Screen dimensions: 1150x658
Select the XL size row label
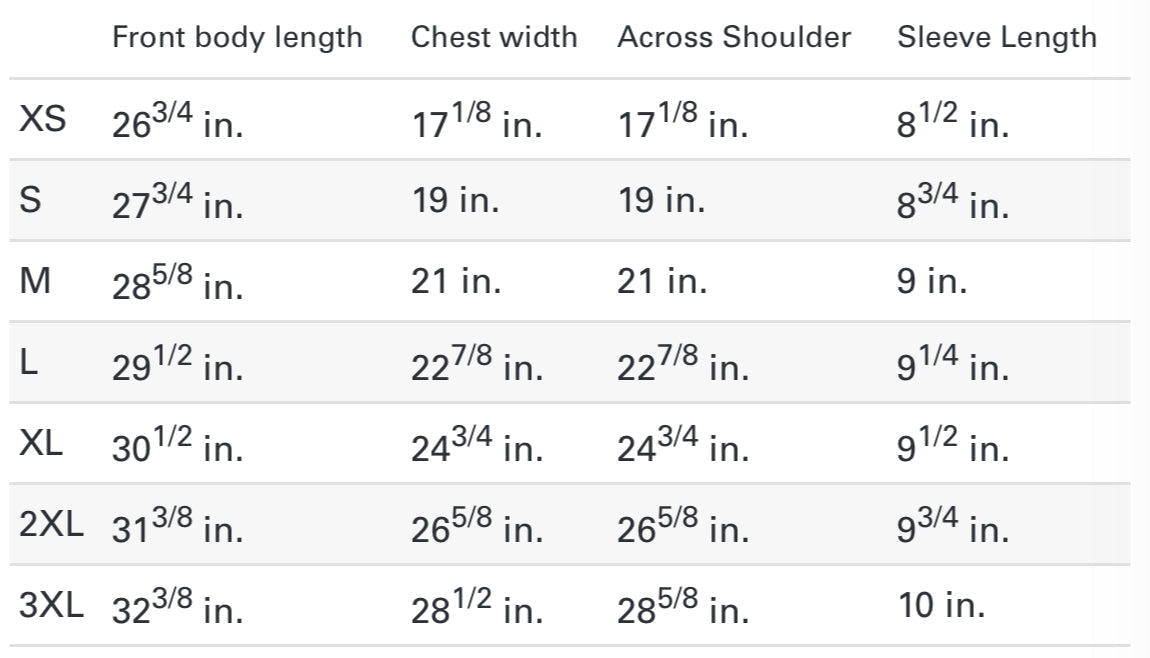click(x=41, y=443)
